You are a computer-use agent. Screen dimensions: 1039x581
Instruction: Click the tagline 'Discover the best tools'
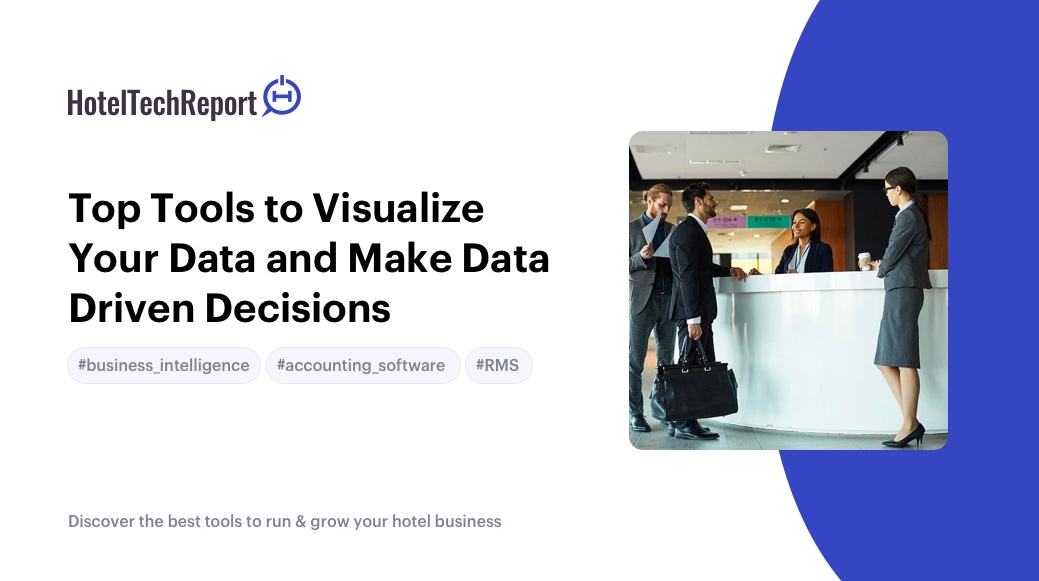[x=155, y=521]
